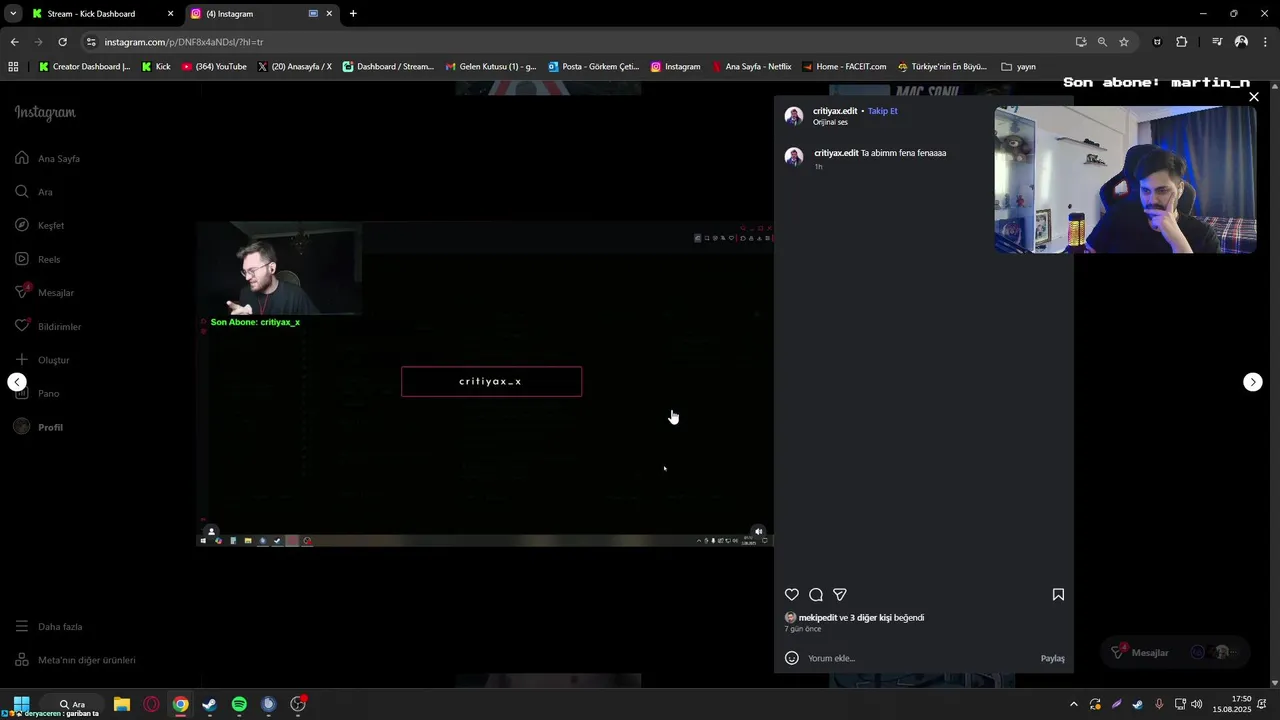The image size is (1280, 720).
Task: Open the (364) YouTube bookmark
Action: (x=214, y=67)
